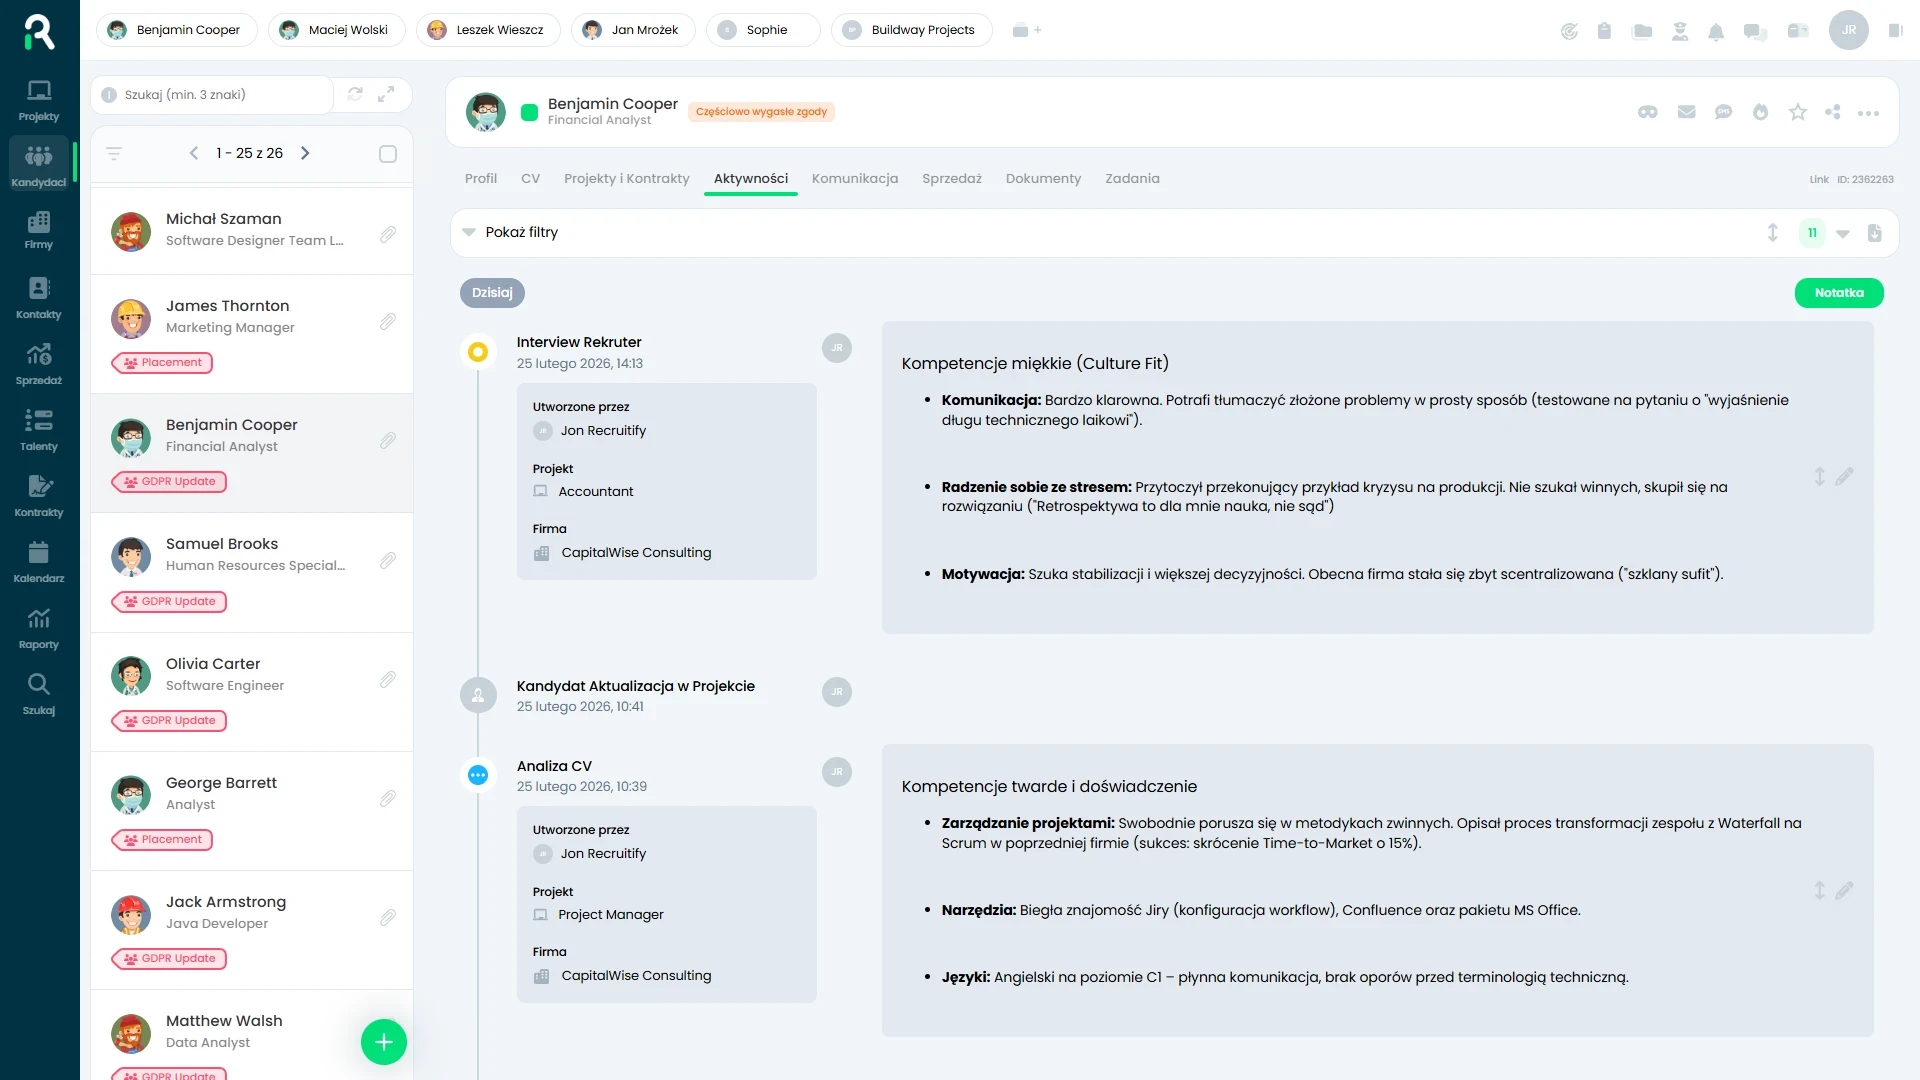The image size is (1920, 1080).
Task: Click the refresh icon next to the search field
Action: 355,94
